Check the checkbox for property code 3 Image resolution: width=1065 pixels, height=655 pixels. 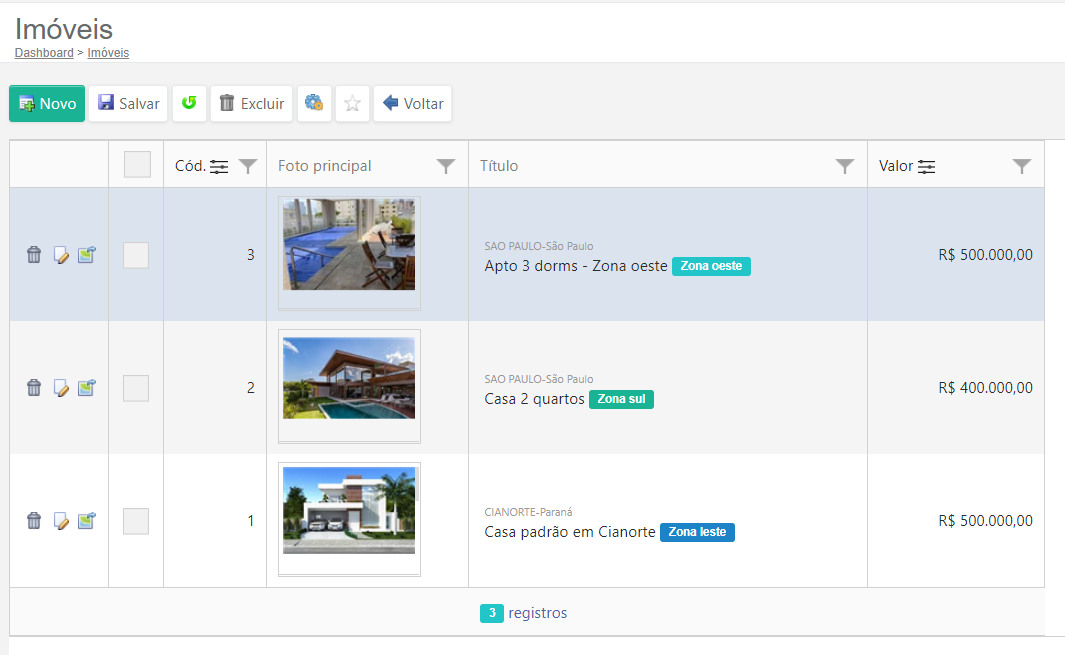tap(136, 255)
